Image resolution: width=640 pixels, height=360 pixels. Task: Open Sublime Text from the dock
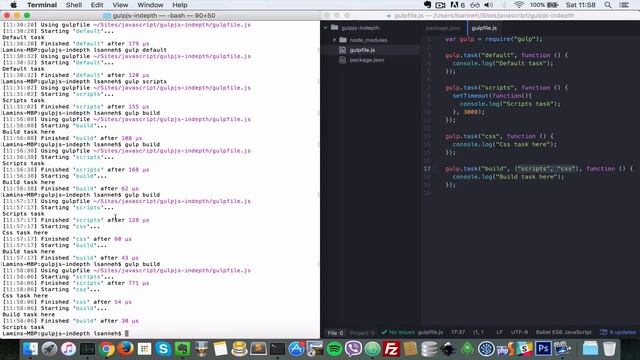pyautogui.click(x=258, y=349)
